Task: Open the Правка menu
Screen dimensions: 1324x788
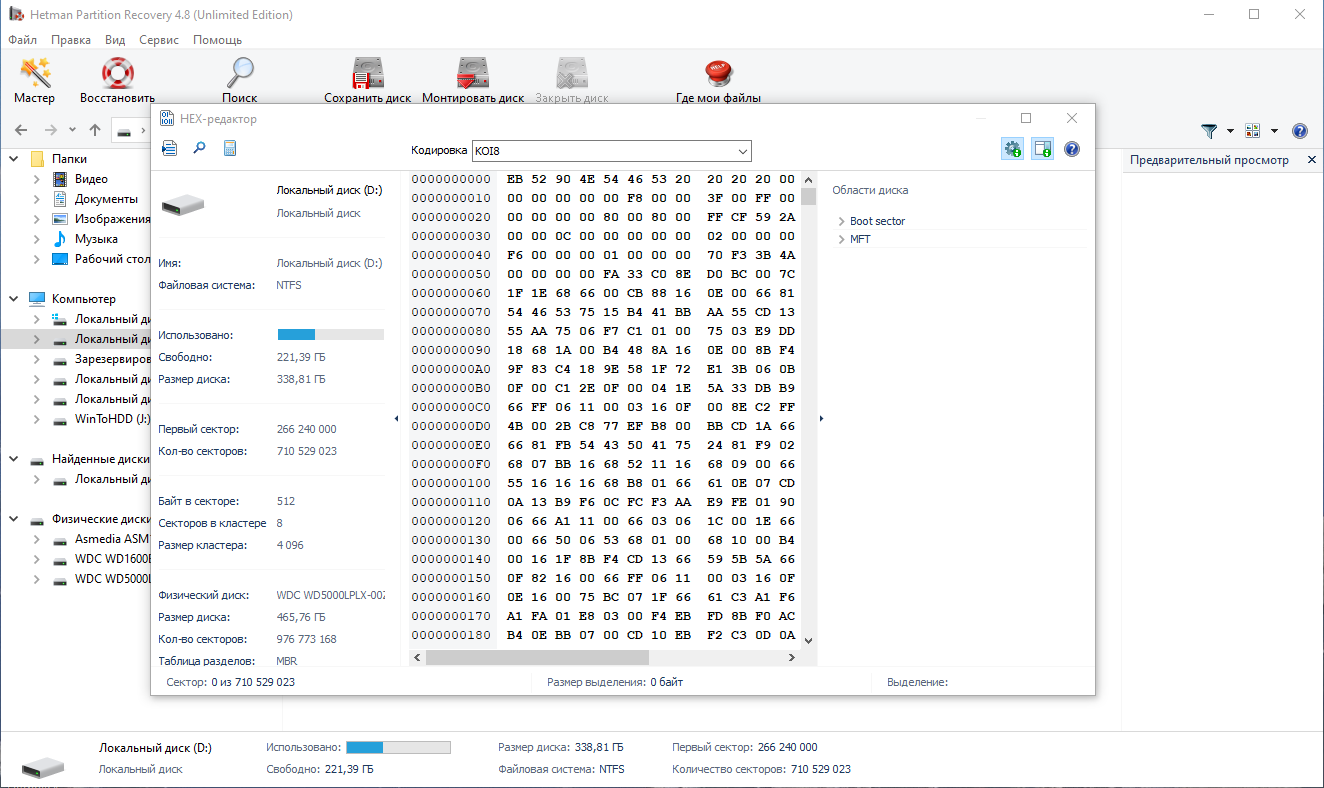Action: (x=70, y=40)
